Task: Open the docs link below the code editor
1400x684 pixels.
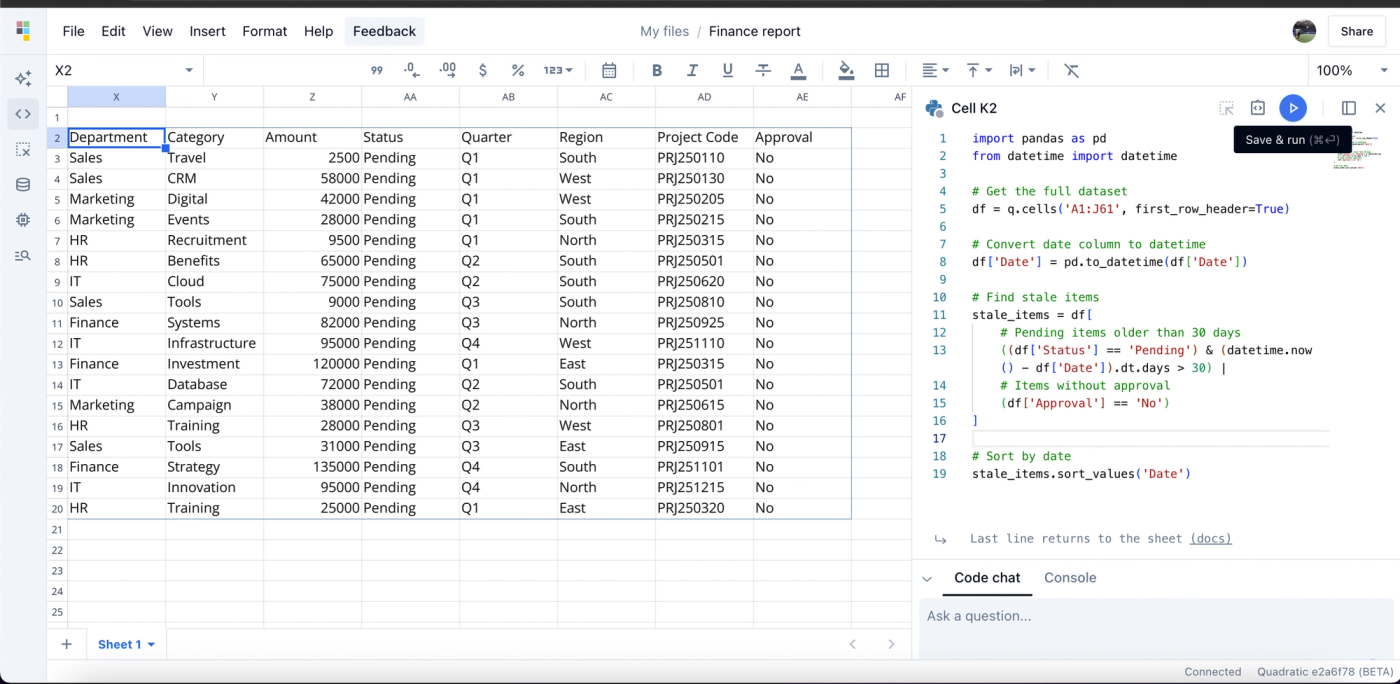Action: 1210,538
